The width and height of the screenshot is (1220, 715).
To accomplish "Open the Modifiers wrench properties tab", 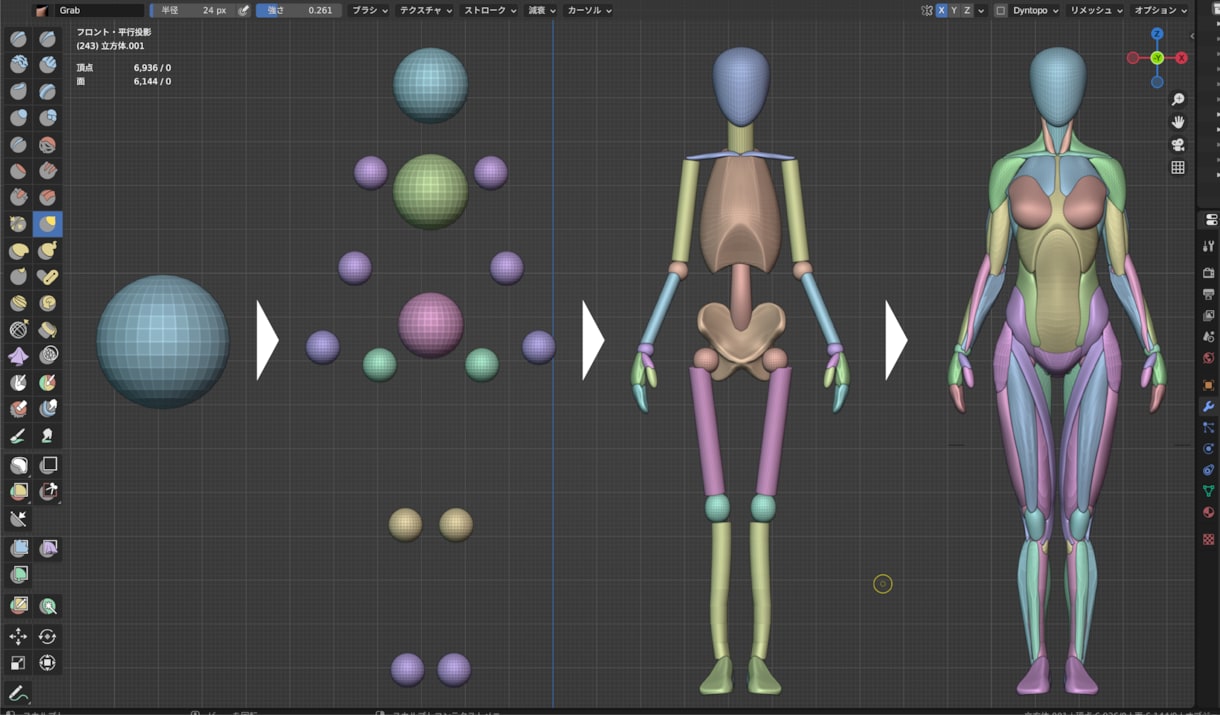I will pos(1208,407).
